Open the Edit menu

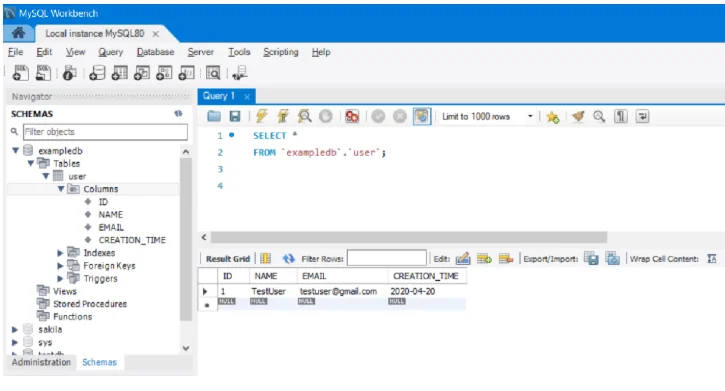(x=44, y=52)
